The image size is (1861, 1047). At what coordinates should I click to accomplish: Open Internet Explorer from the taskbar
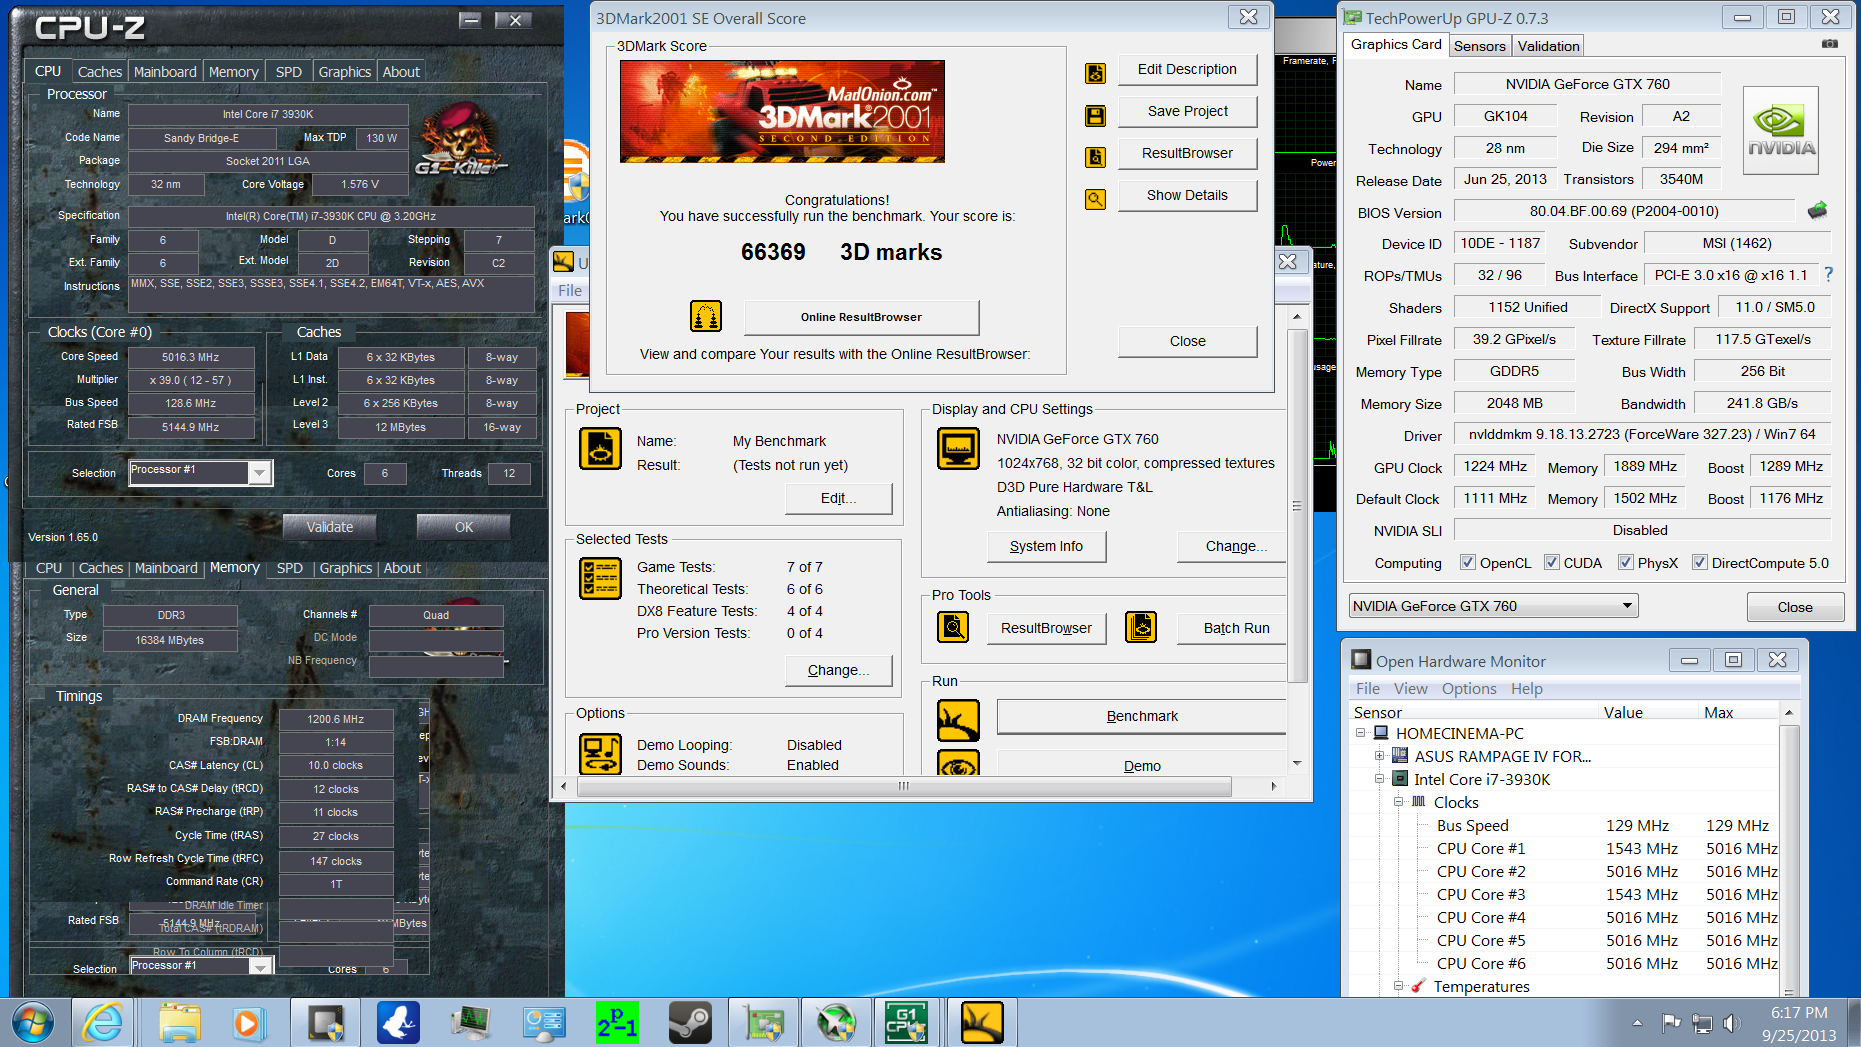[x=102, y=1023]
